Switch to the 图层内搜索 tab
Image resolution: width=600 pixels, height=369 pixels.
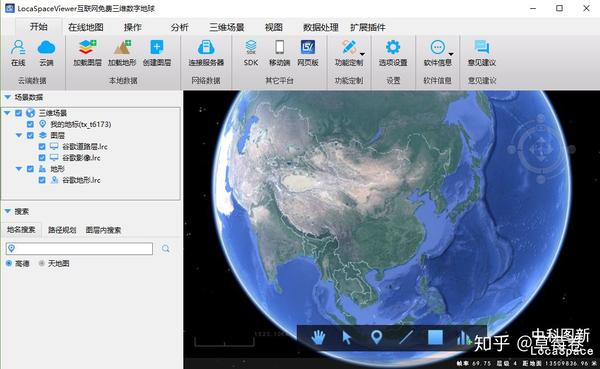(x=103, y=230)
